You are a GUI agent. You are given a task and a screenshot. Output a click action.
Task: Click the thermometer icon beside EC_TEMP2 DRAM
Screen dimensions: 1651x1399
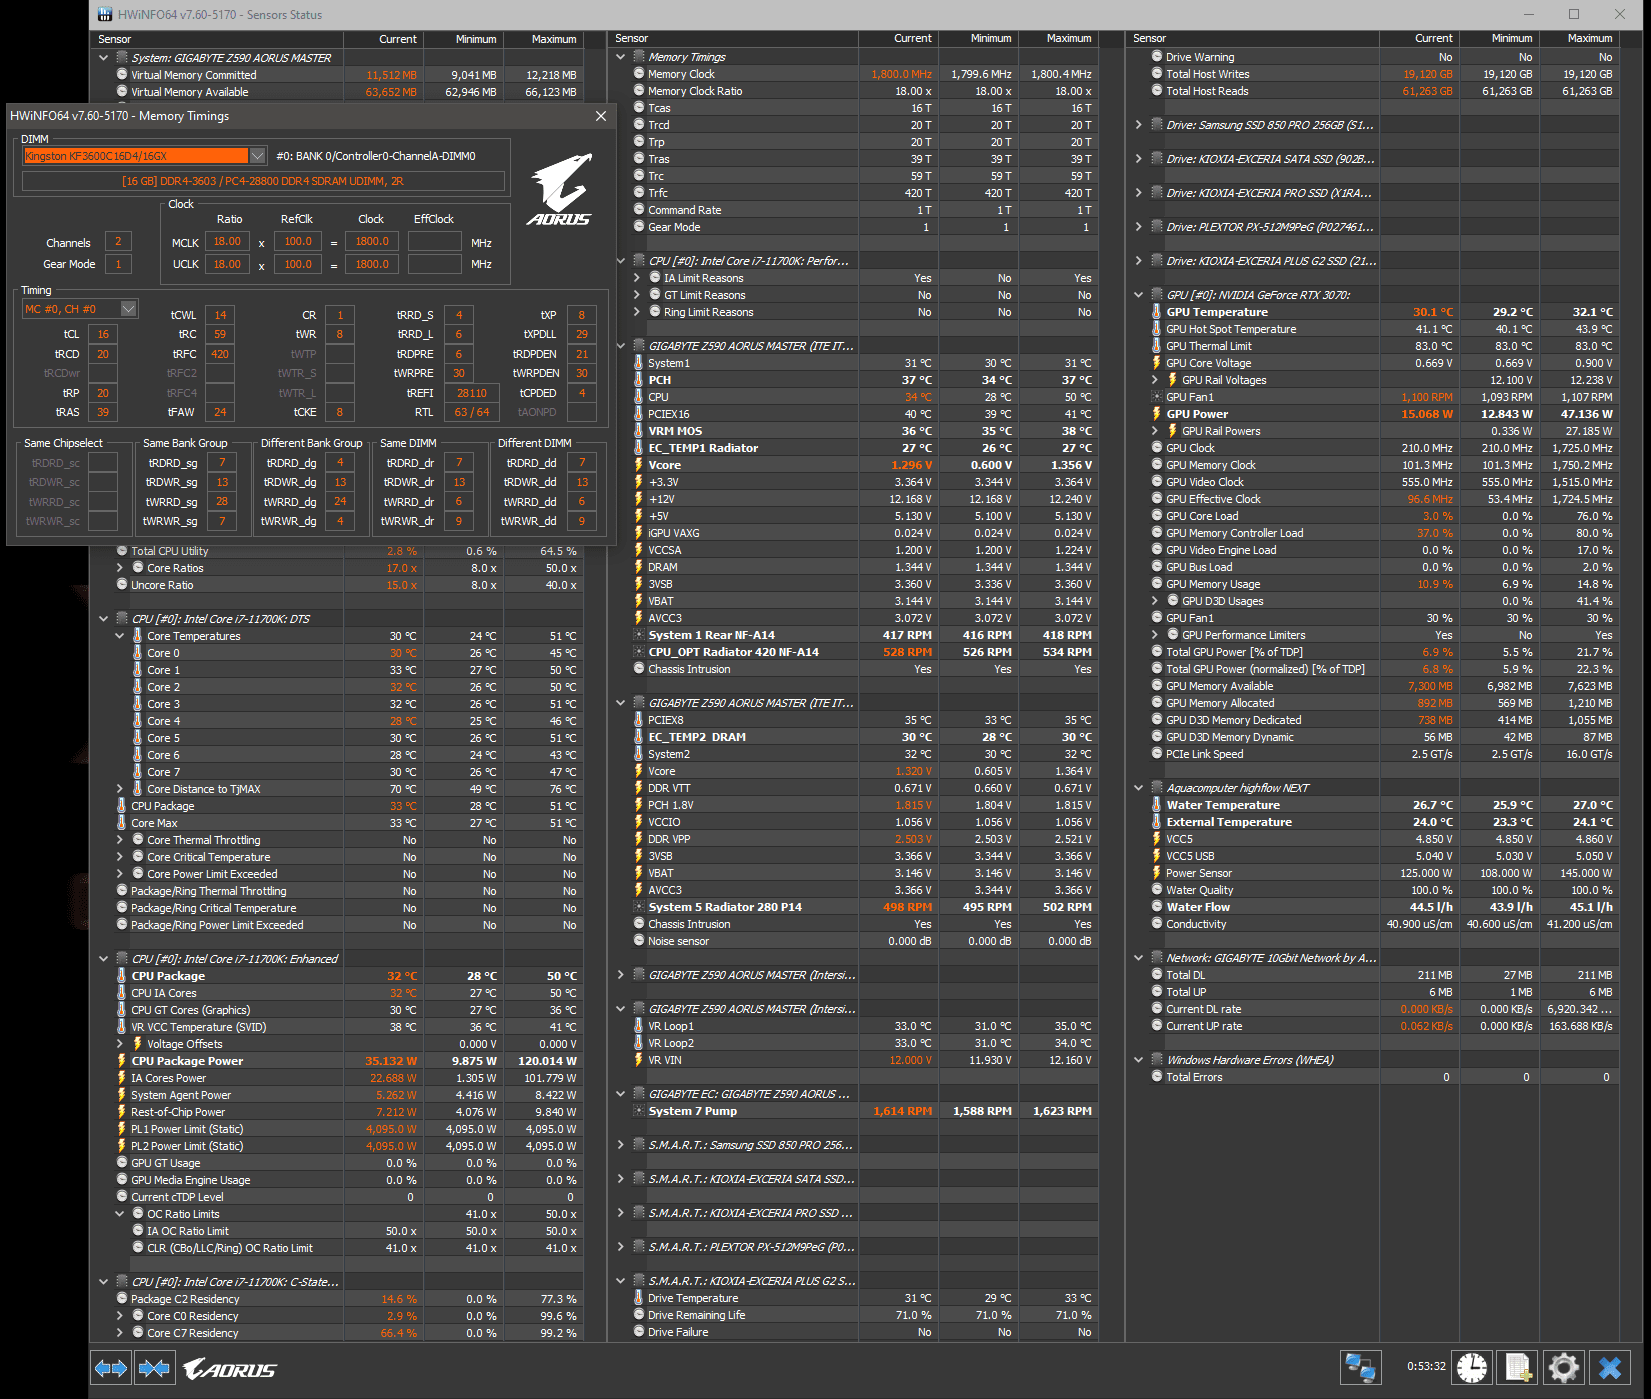(639, 737)
